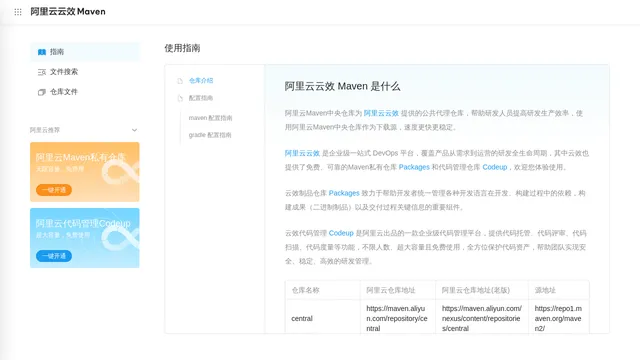
Task: Click heading 阿里云云效 Maven 是什么
Action: (x=342, y=86)
